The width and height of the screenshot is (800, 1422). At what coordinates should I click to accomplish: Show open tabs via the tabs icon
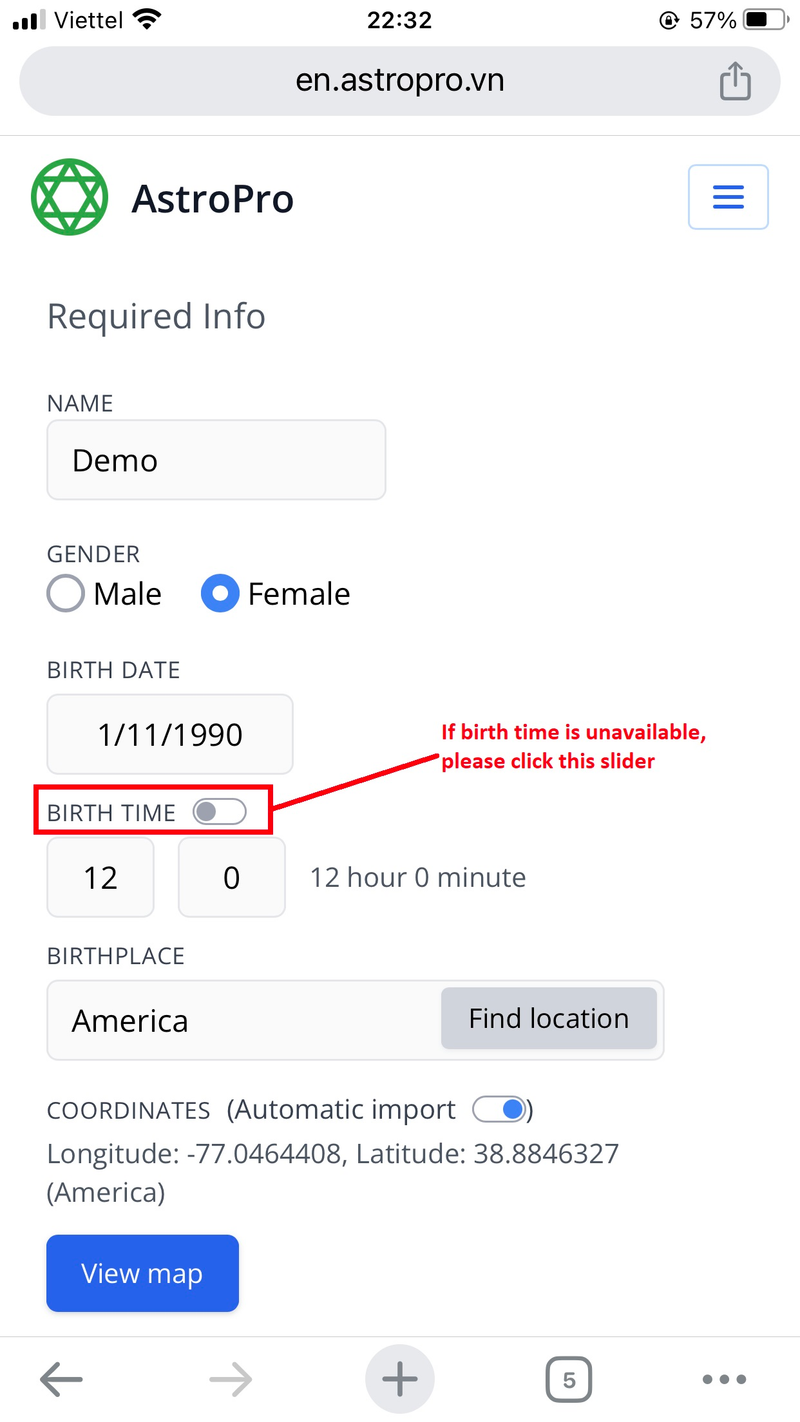[x=568, y=1379]
